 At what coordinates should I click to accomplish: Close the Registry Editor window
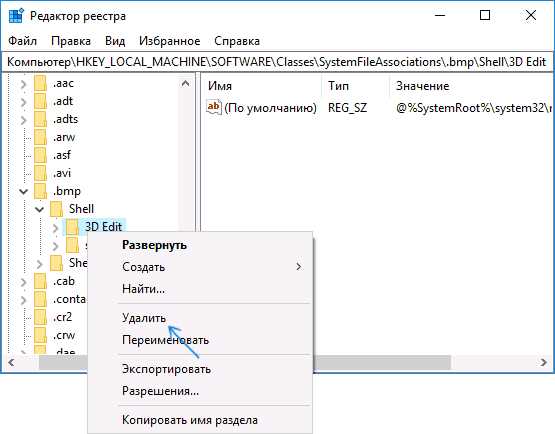[x=531, y=16]
